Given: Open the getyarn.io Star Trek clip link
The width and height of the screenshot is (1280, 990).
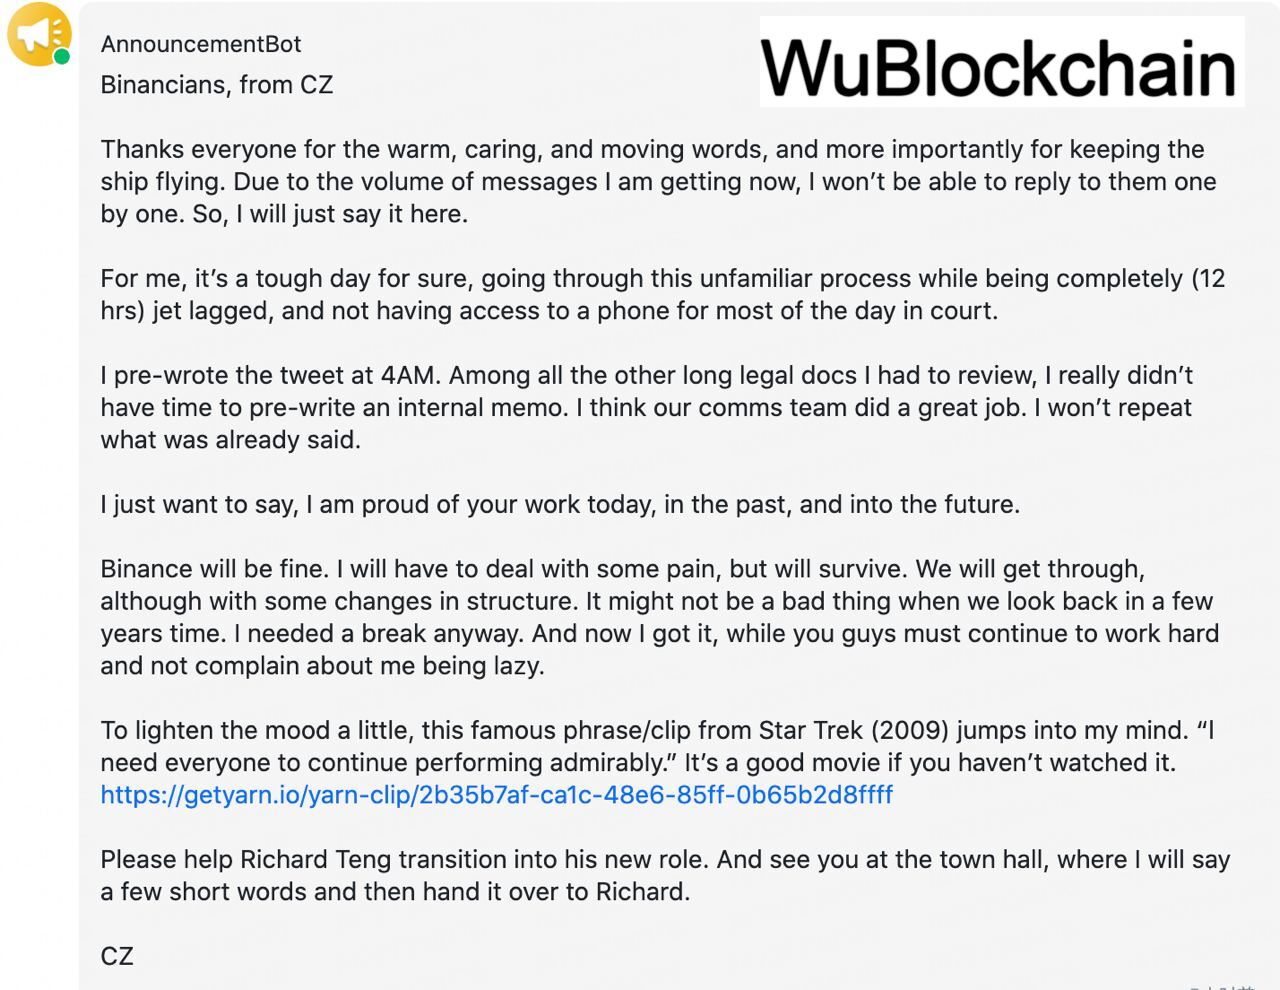Looking at the screenshot, I should 496,795.
